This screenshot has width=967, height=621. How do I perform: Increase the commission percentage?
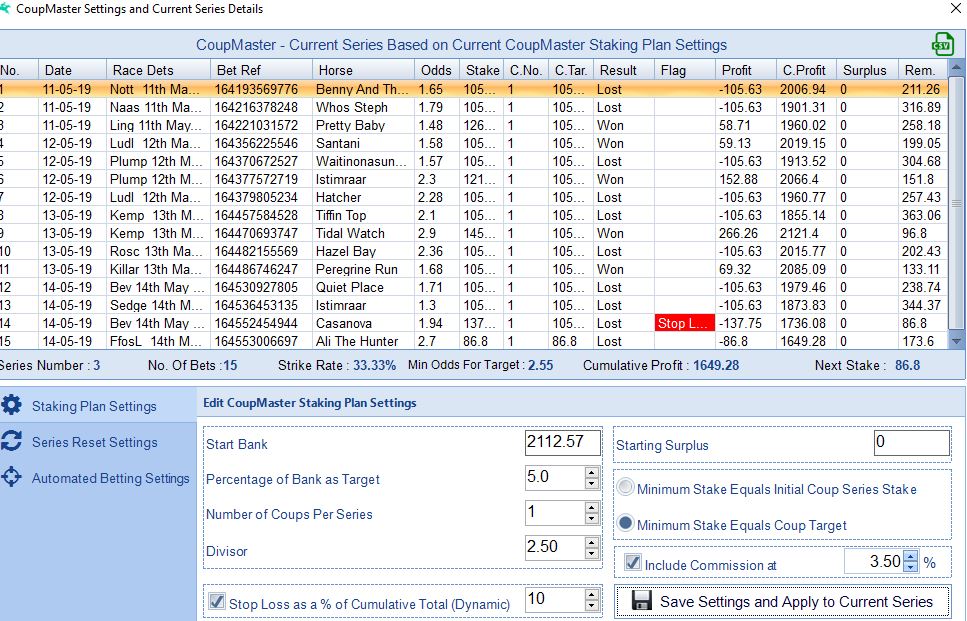(x=910, y=556)
